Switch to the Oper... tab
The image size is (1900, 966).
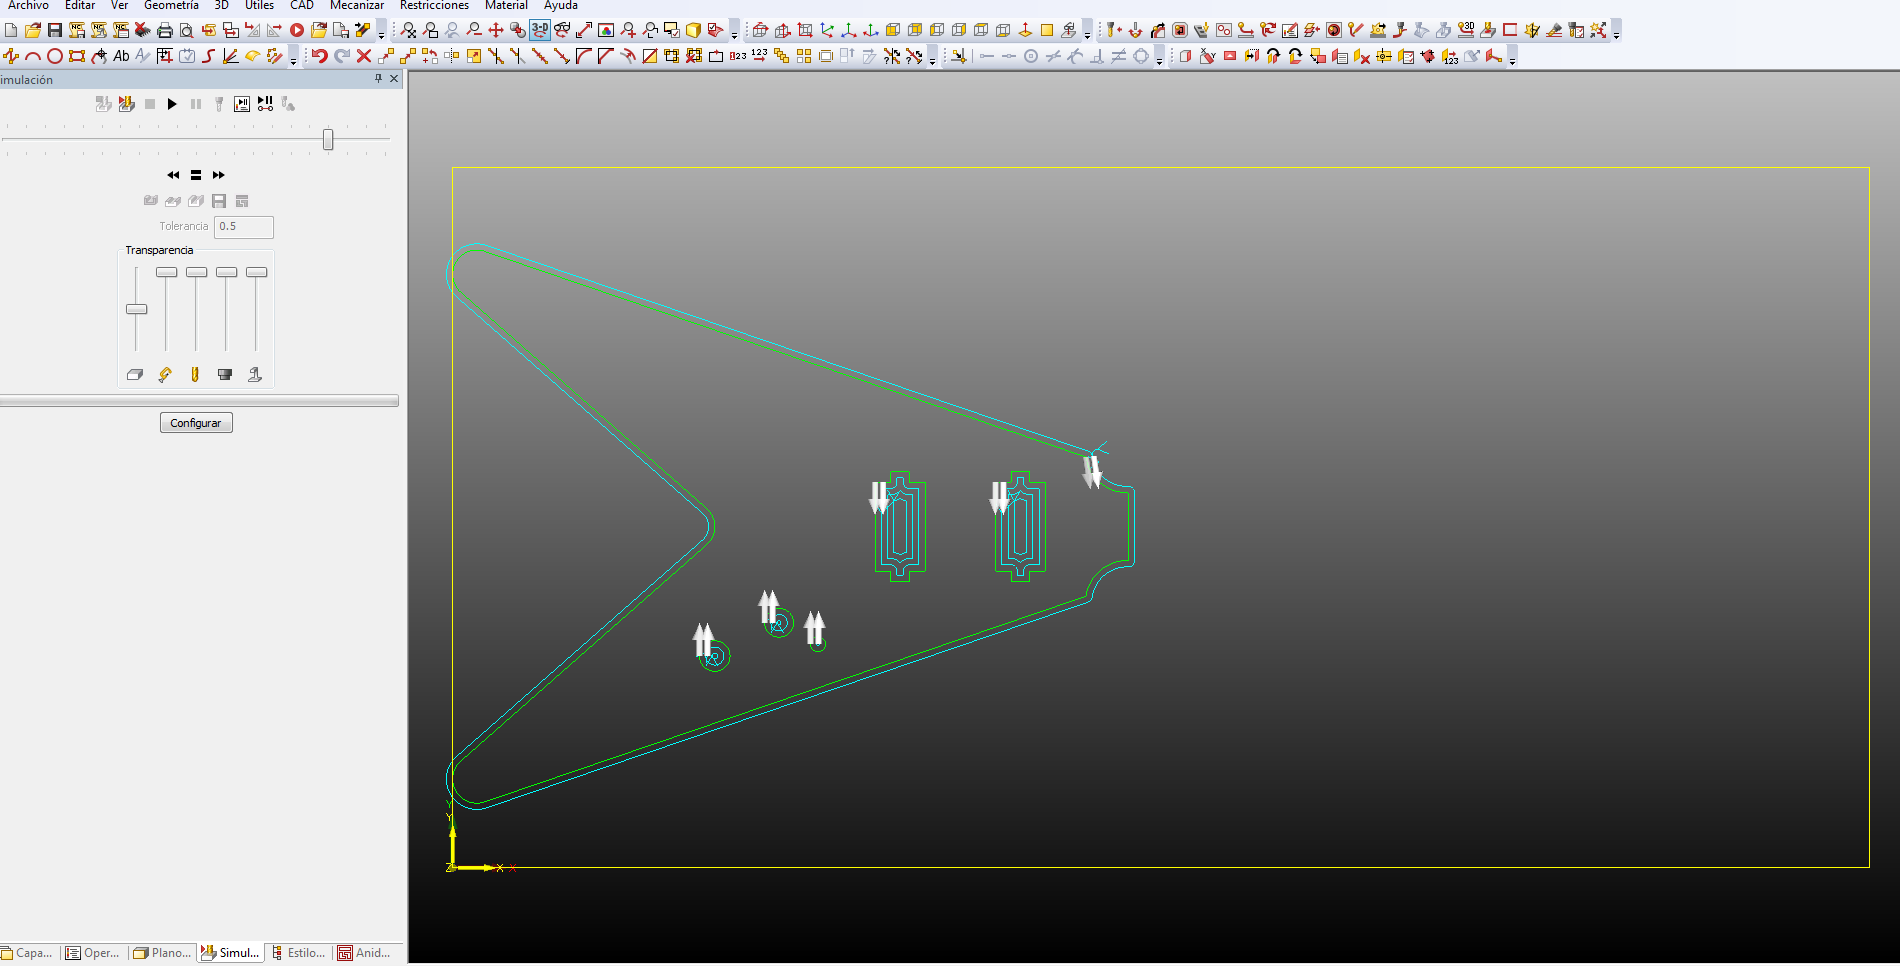pos(93,953)
